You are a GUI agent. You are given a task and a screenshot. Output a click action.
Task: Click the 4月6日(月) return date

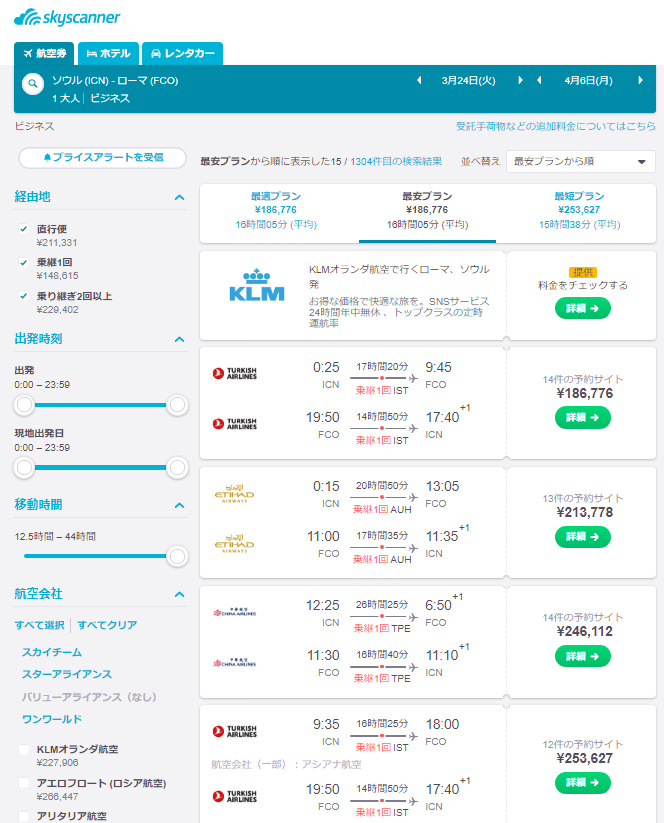pyautogui.click(x=588, y=80)
